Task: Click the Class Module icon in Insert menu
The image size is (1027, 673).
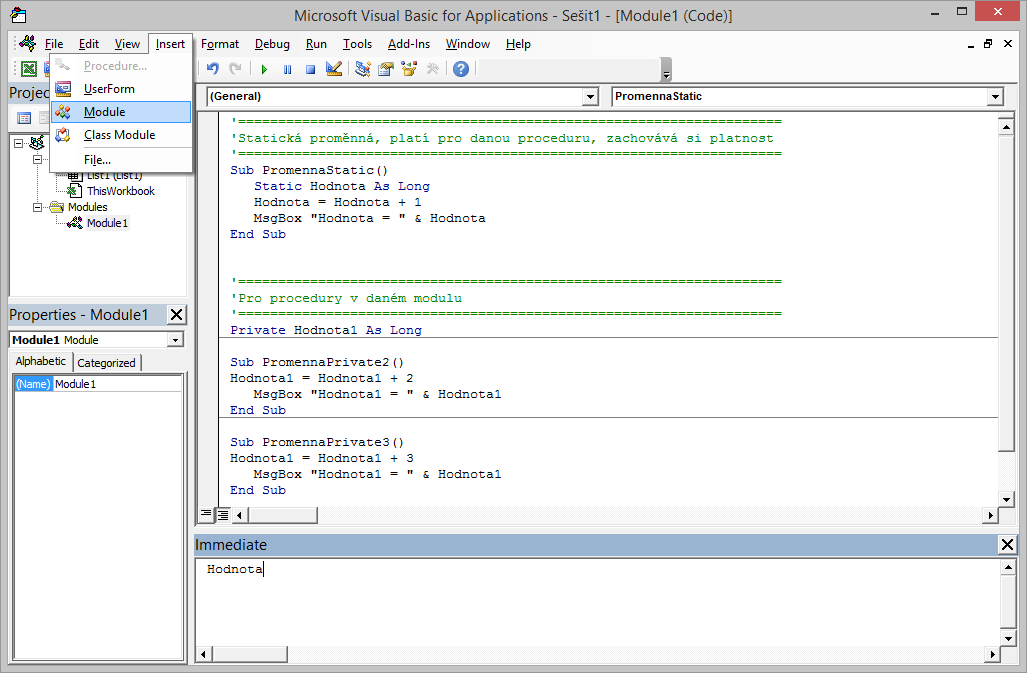Action: (x=63, y=135)
